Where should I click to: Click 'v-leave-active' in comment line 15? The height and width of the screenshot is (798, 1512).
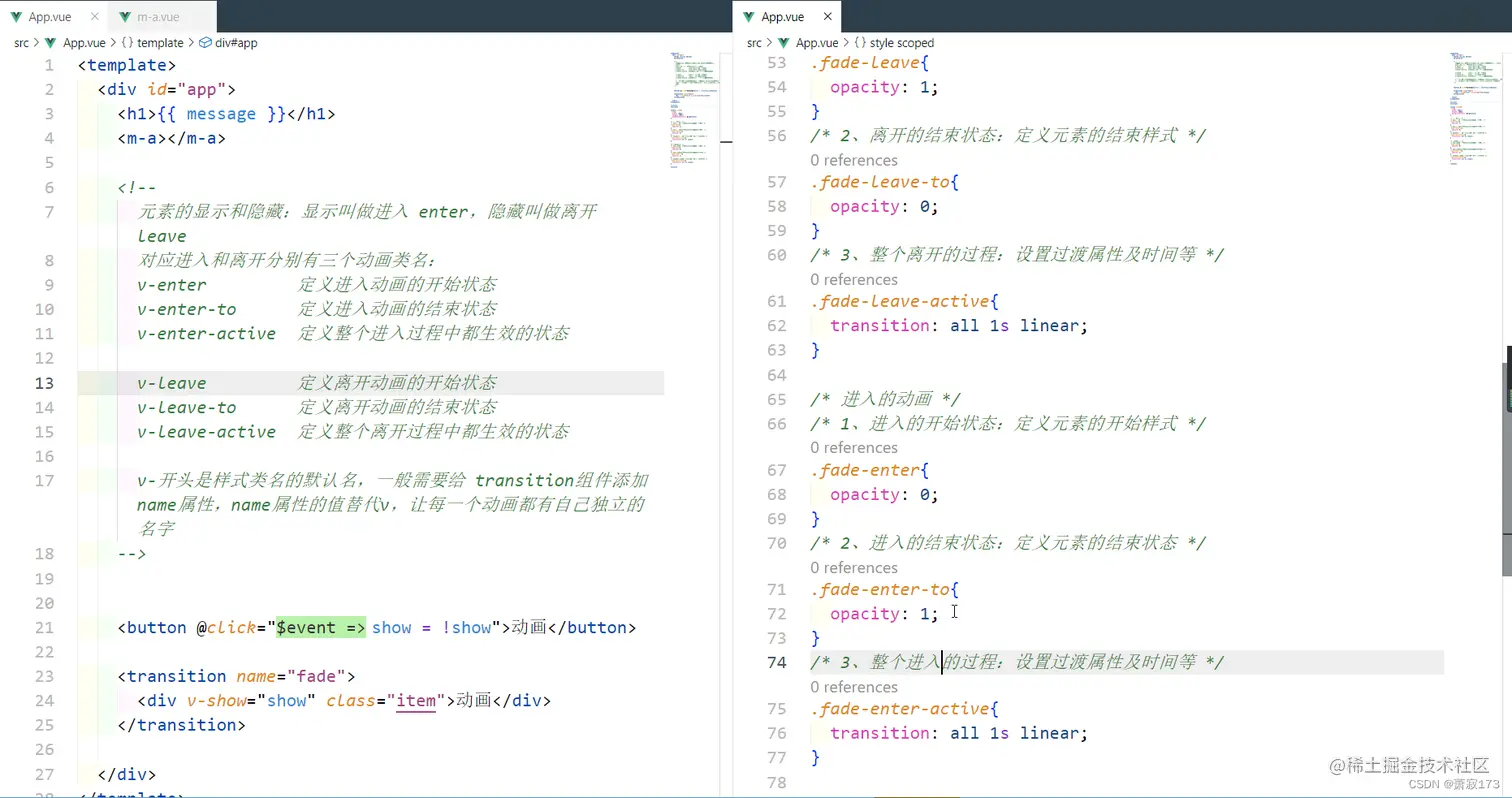pos(207,431)
